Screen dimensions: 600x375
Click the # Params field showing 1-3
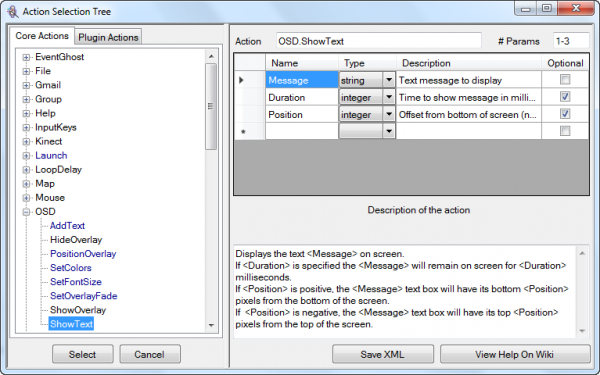point(571,41)
